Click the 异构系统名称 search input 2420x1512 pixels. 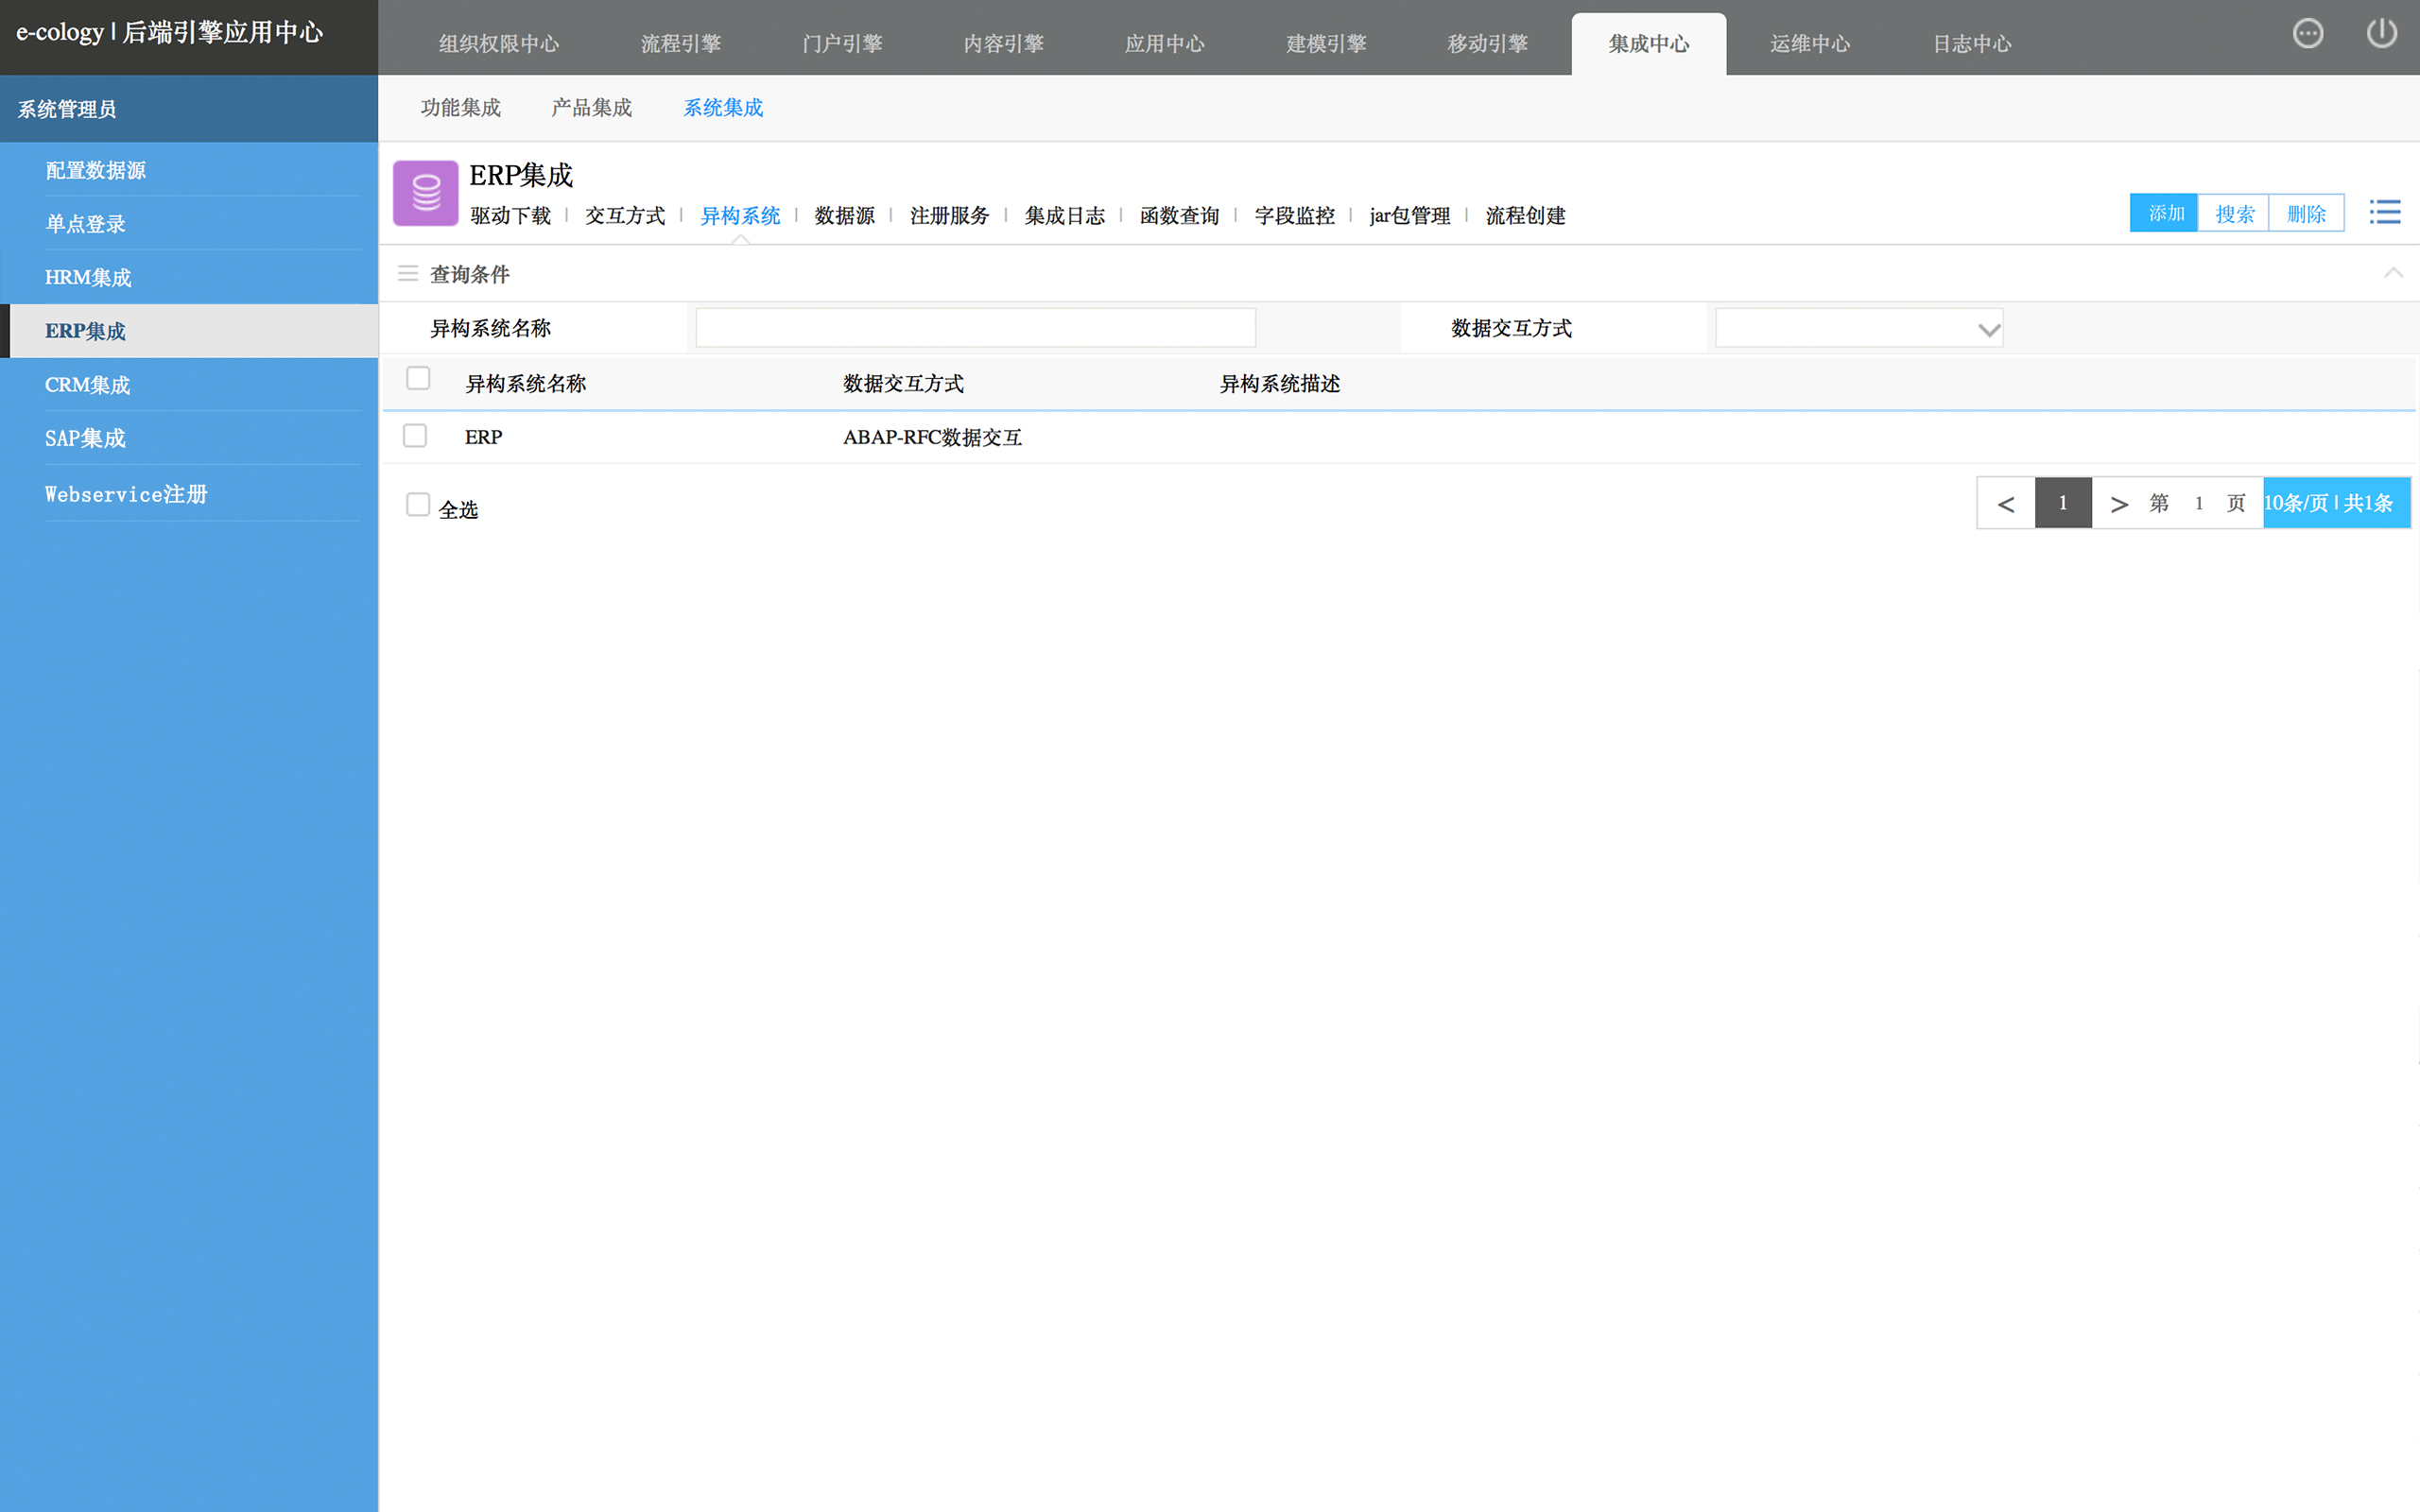click(x=975, y=328)
